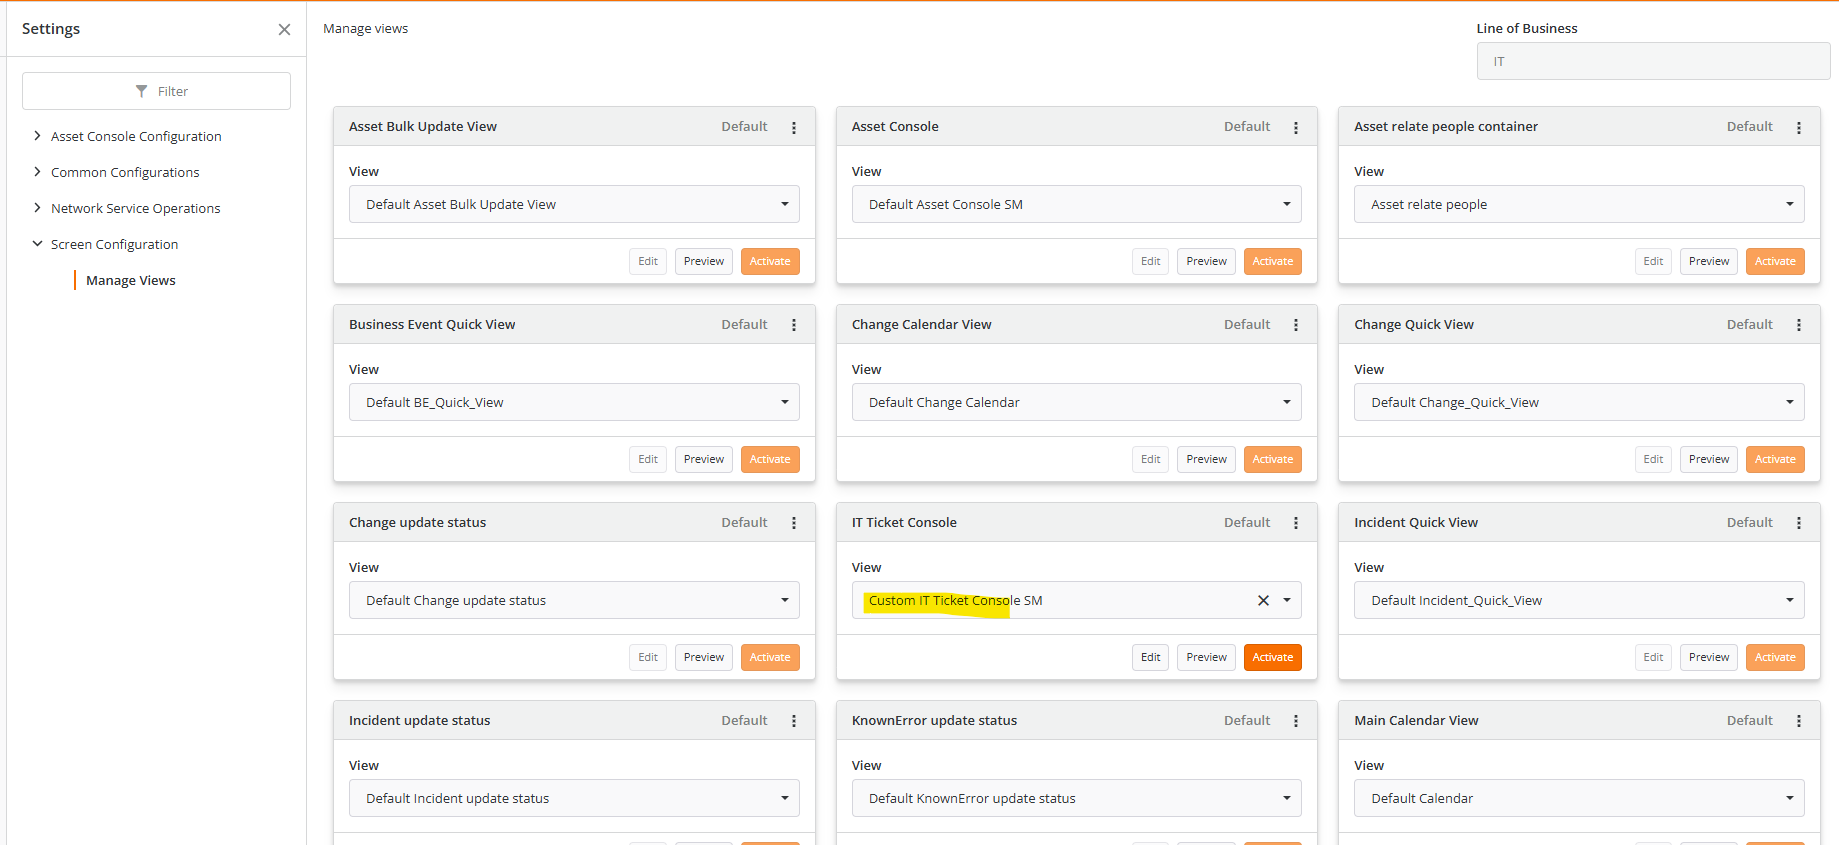This screenshot has width=1839, height=845.
Task: Activate the Asset relate people container view
Action: 1775,261
